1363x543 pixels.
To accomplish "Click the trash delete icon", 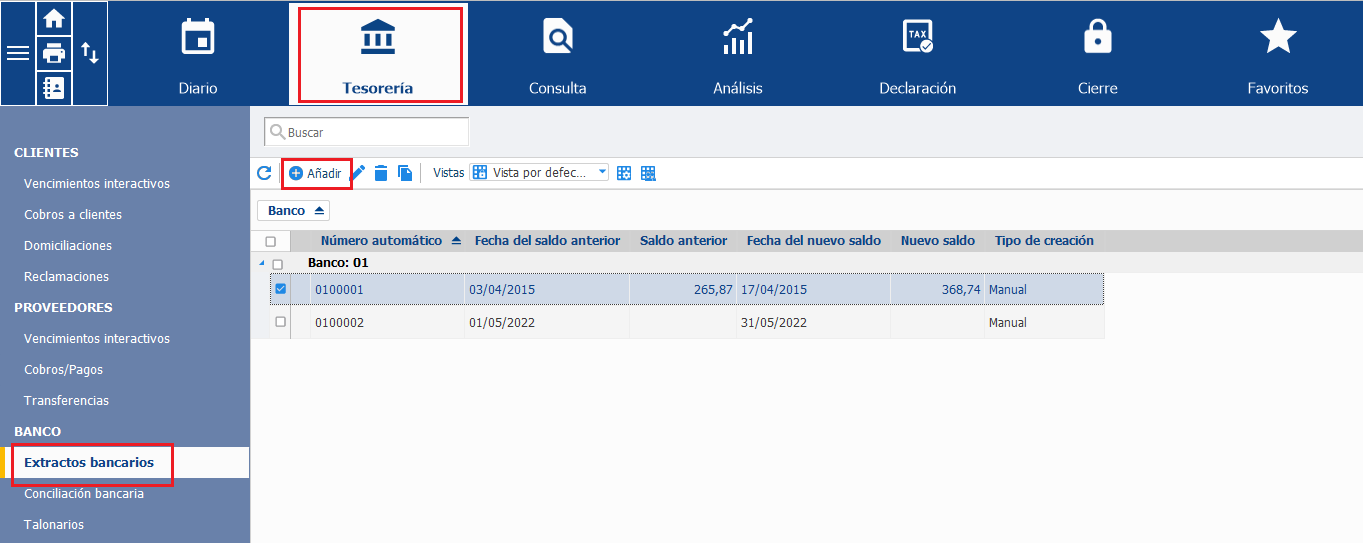I will tap(381, 173).
